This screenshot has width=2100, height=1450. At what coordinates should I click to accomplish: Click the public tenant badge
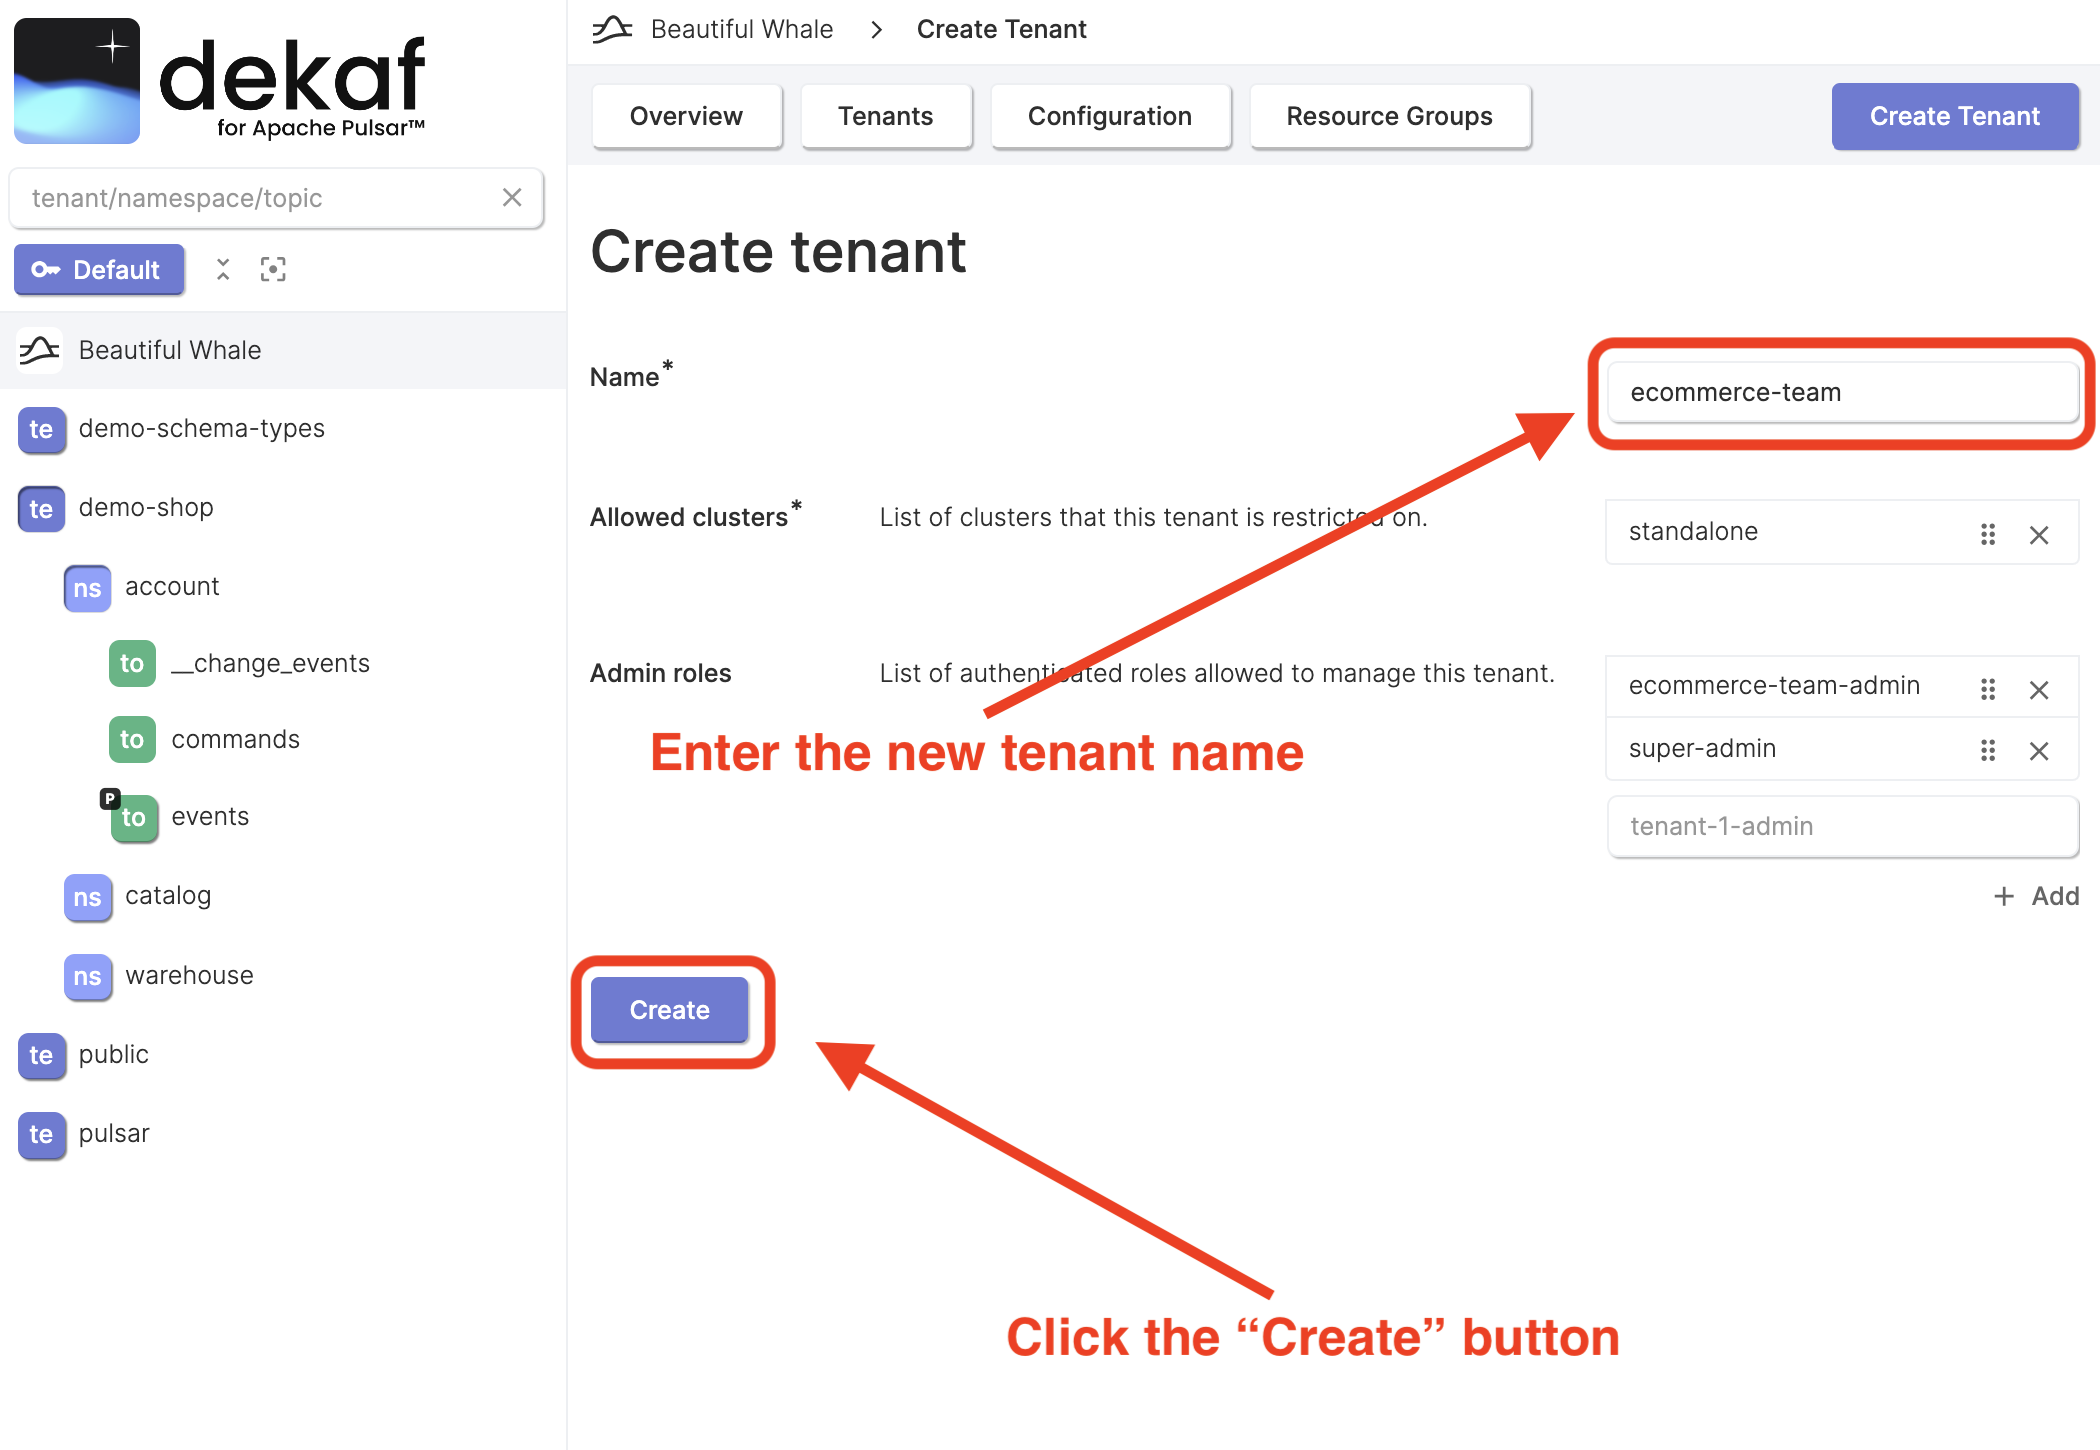click(41, 1056)
